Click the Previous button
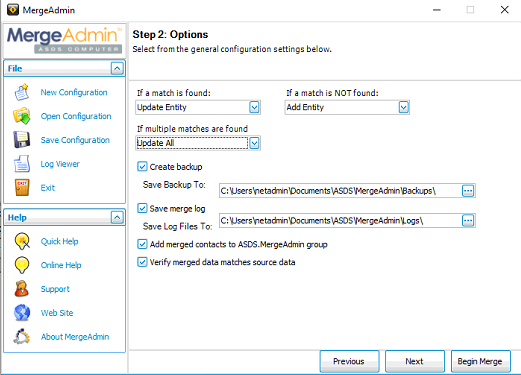The height and width of the screenshot is (375, 521). tap(349, 361)
